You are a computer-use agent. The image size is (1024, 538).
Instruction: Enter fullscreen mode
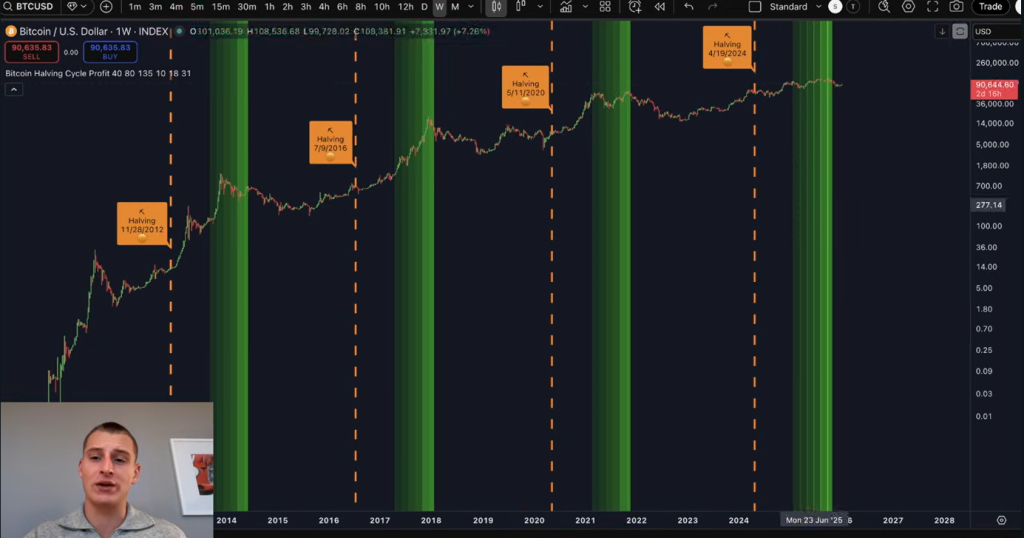click(933, 7)
